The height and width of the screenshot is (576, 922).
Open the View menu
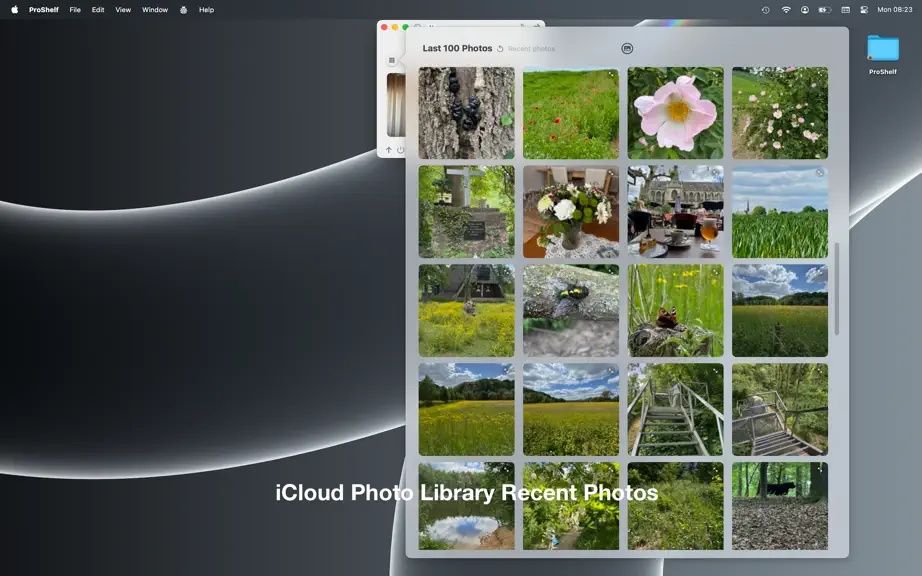123,9
